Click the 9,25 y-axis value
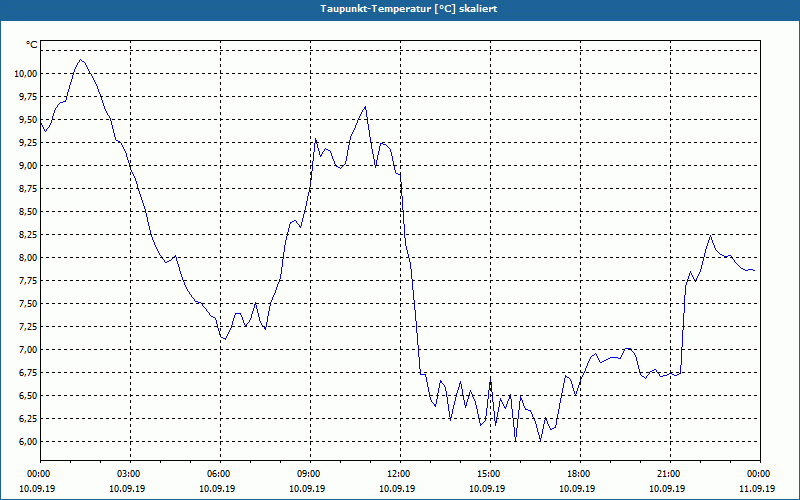Screen dimensions: 800x500 [x=27, y=142]
